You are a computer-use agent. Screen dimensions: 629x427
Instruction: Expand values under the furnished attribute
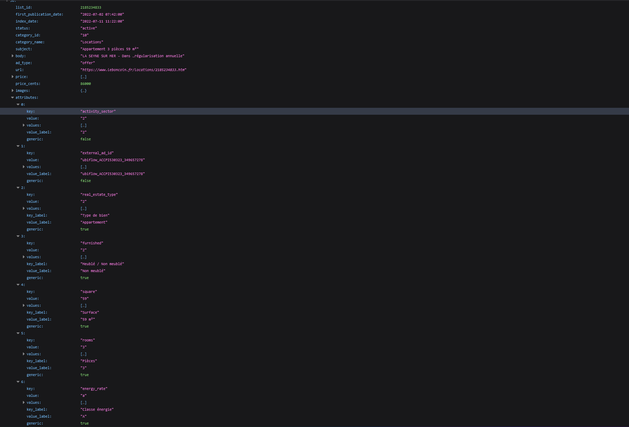pyautogui.click(x=24, y=257)
